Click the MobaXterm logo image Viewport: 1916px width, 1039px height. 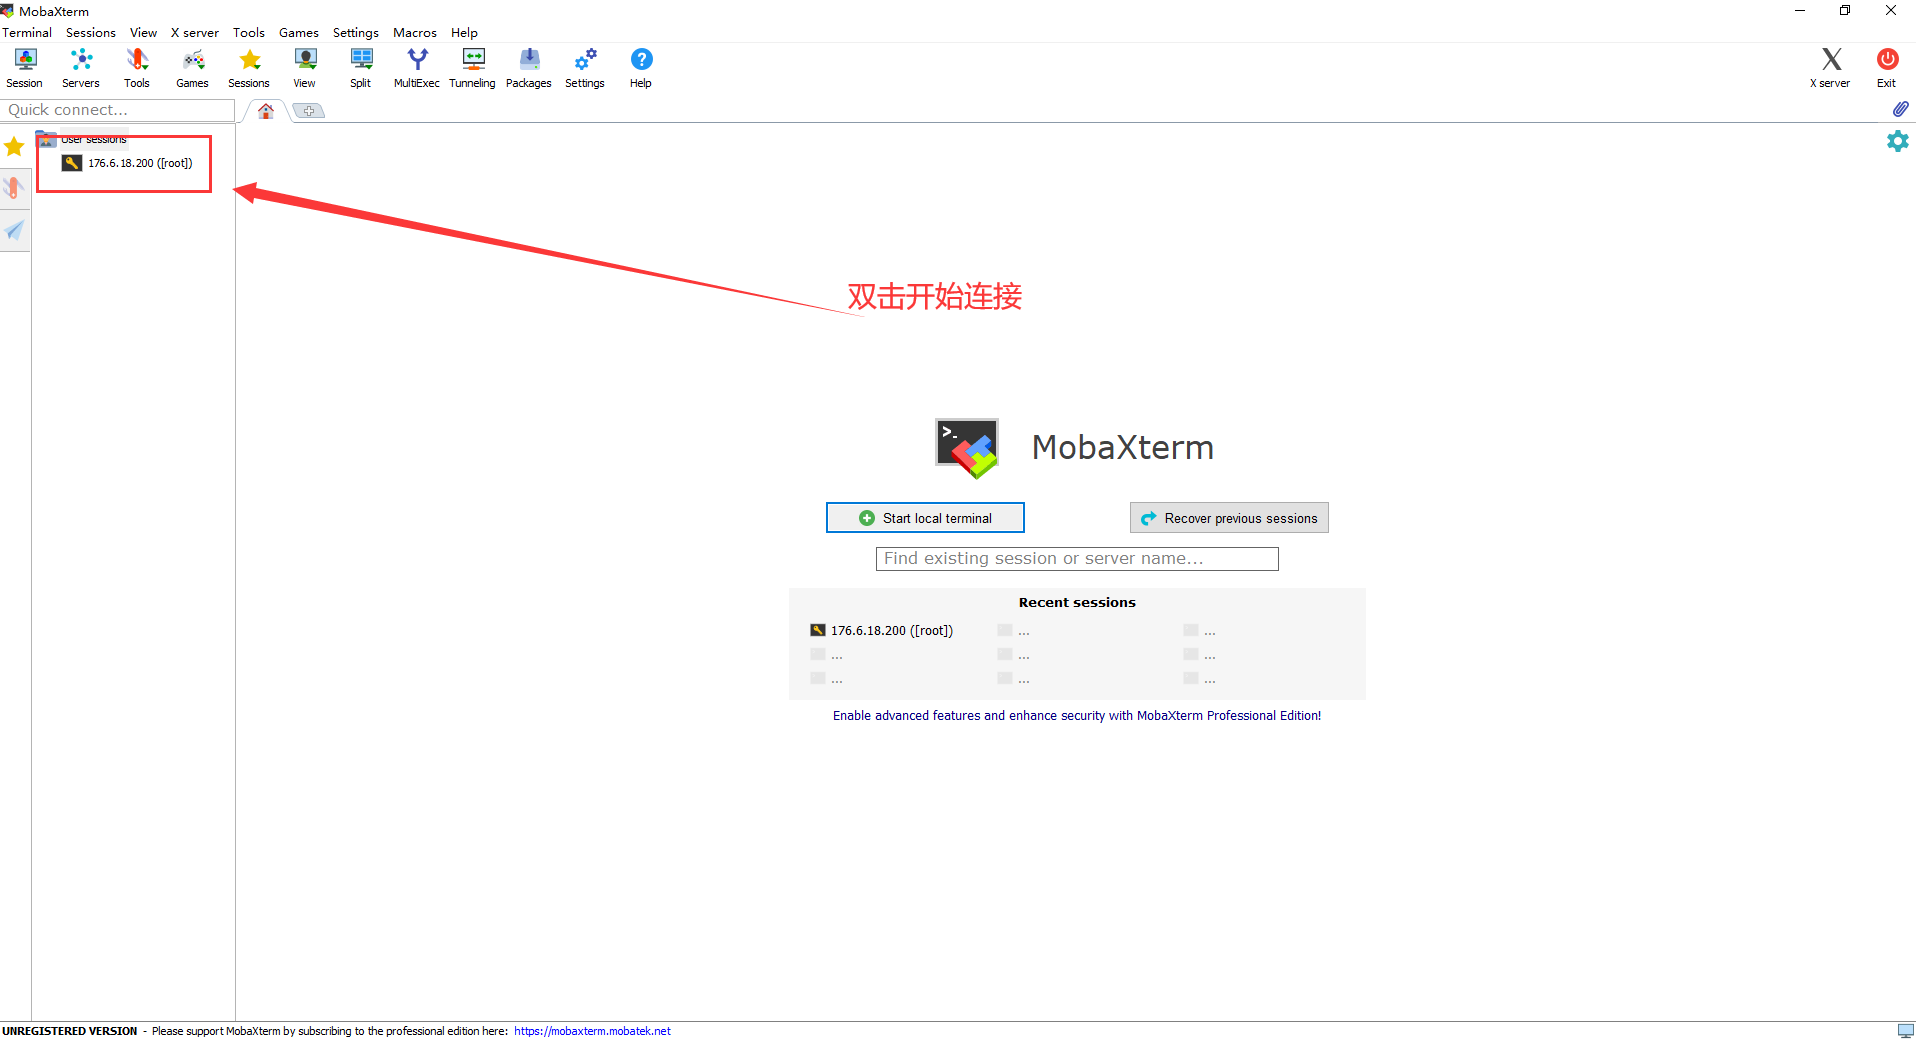(x=967, y=448)
